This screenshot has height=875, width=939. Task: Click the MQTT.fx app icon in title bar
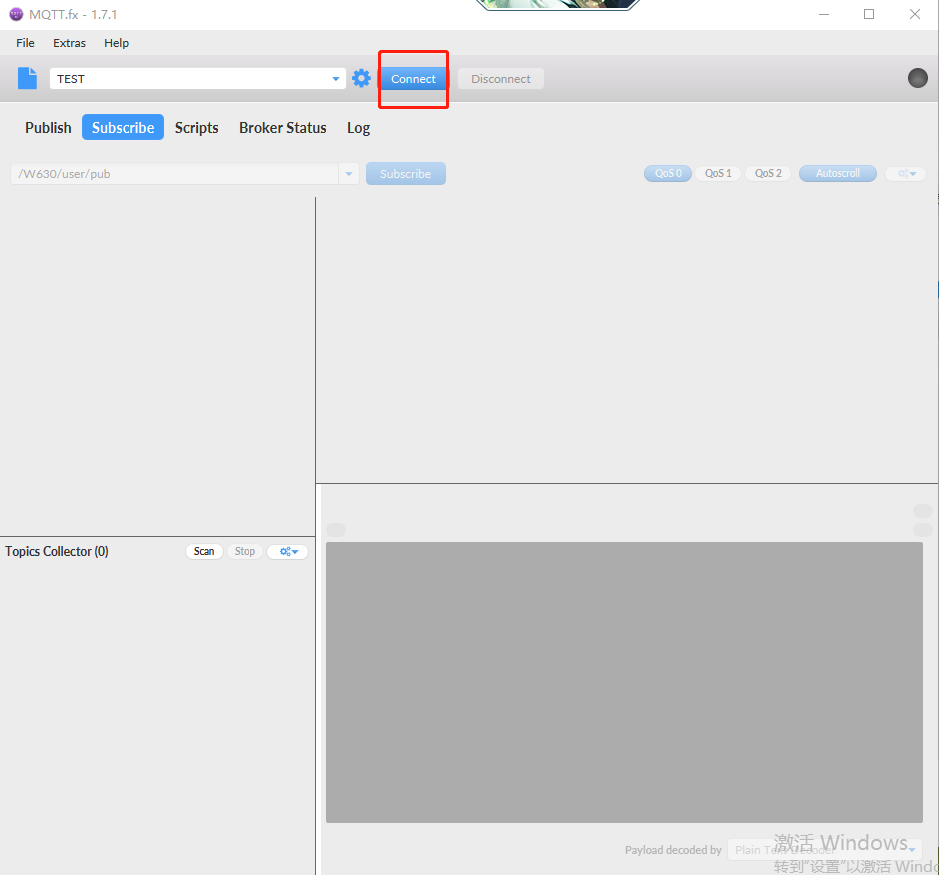point(15,14)
